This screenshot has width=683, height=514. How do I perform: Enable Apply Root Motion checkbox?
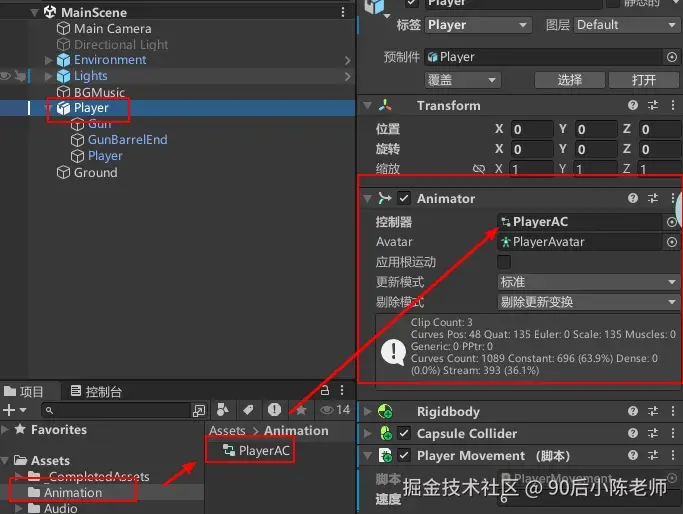tap(504, 262)
